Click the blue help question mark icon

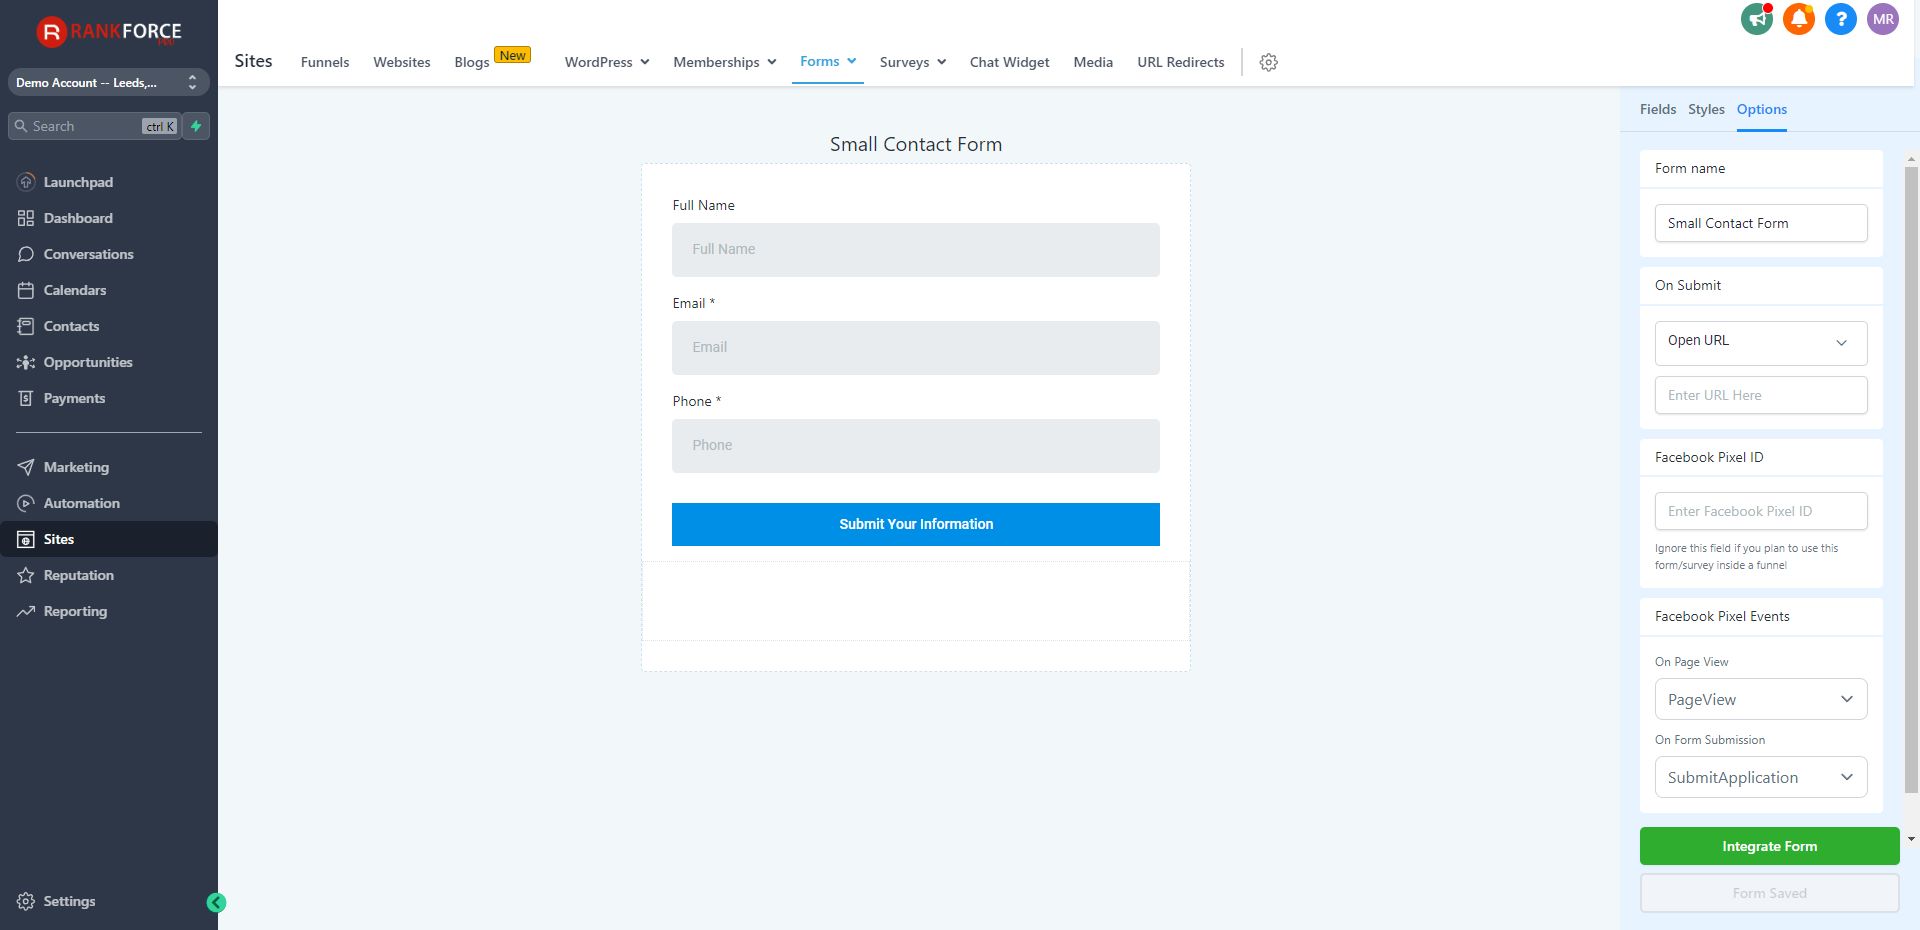click(1840, 19)
